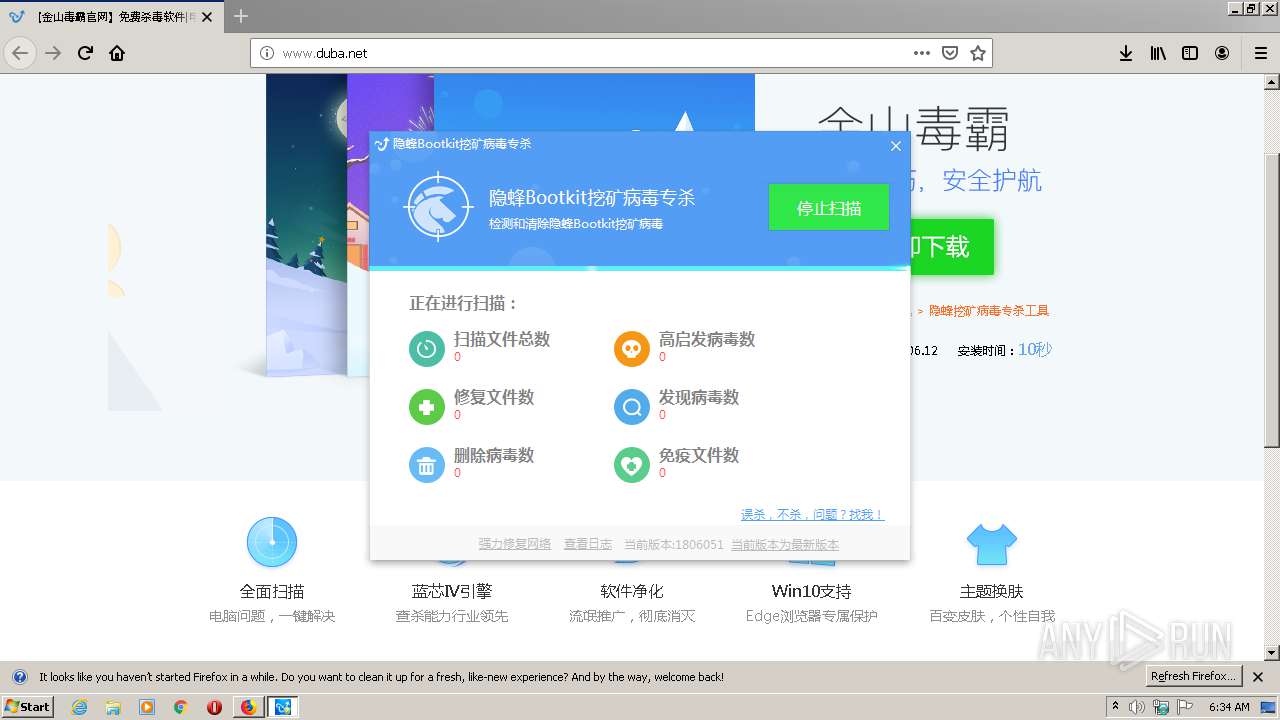Open the 查看日志 view log link

click(x=588, y=544)
